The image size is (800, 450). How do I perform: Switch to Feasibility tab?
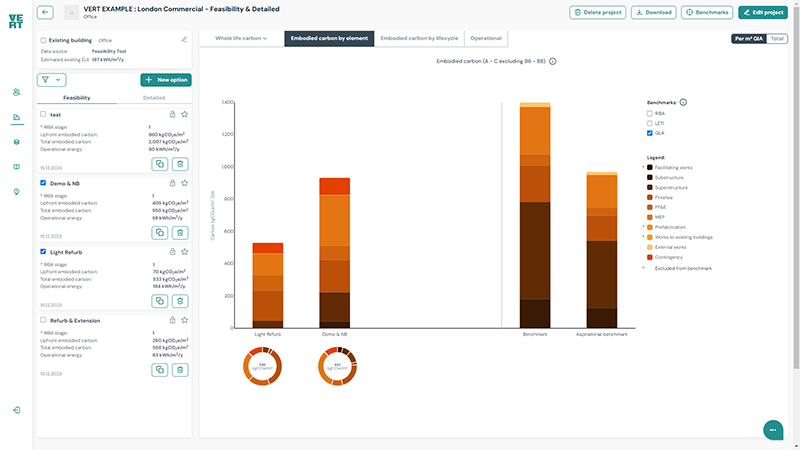77,97
